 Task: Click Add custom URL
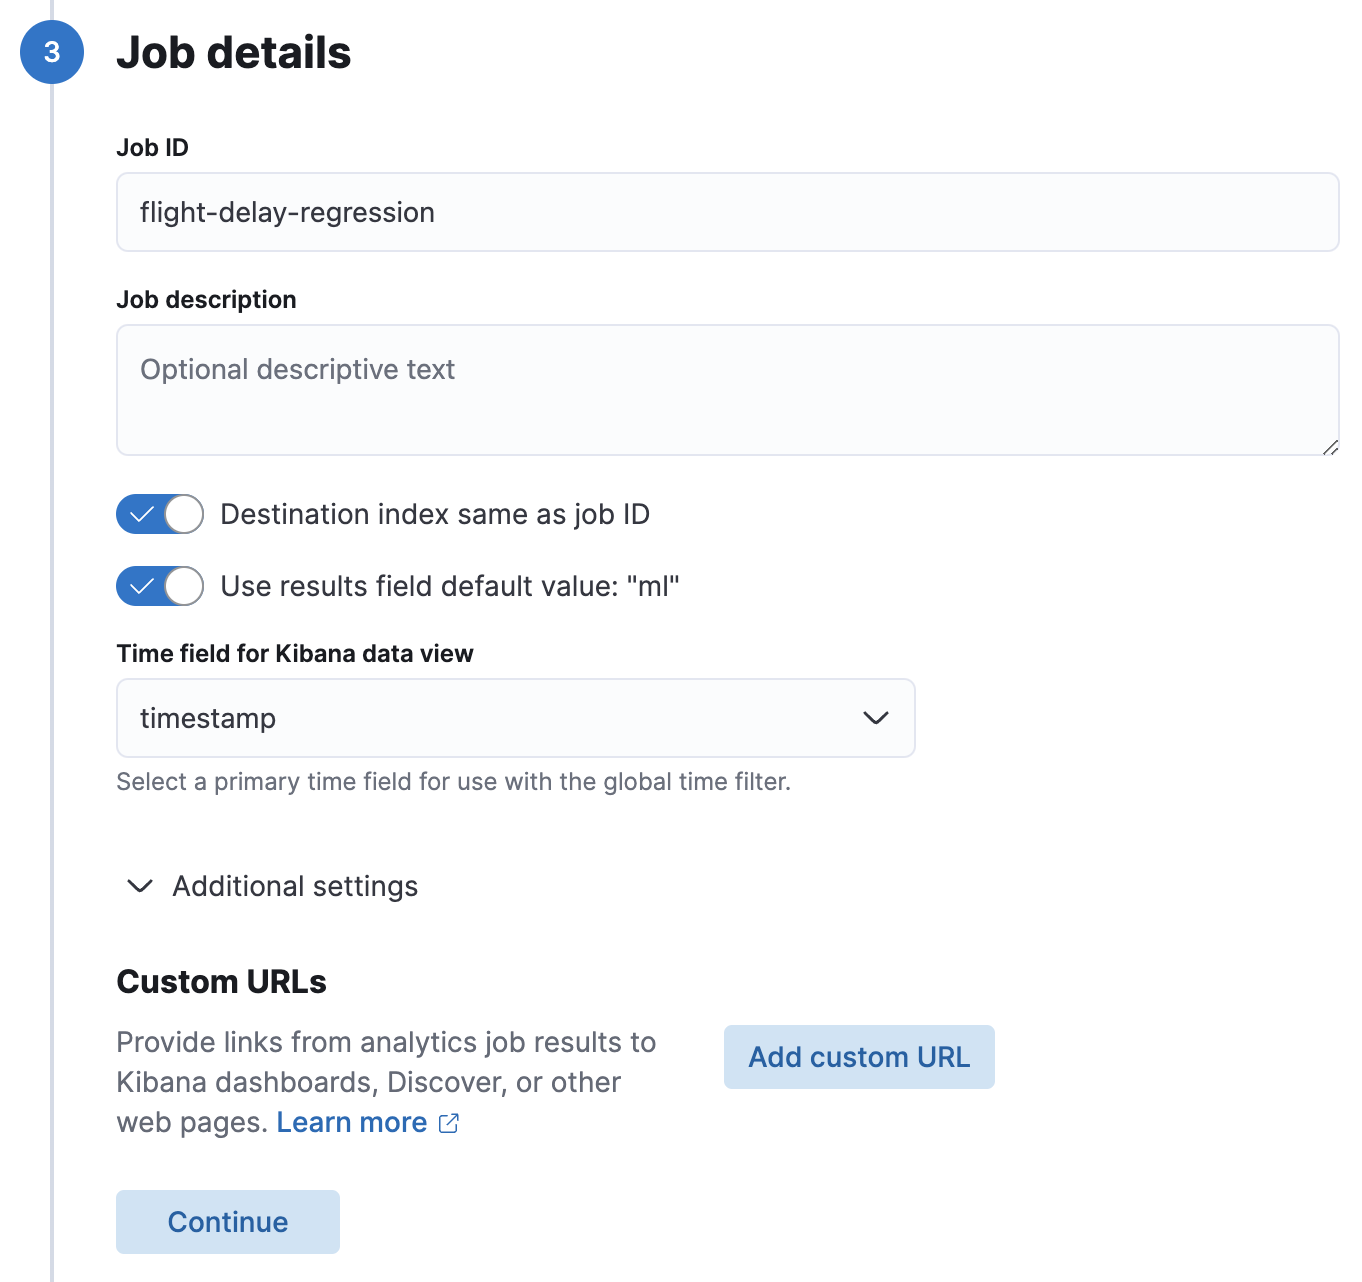(858, 1057)
